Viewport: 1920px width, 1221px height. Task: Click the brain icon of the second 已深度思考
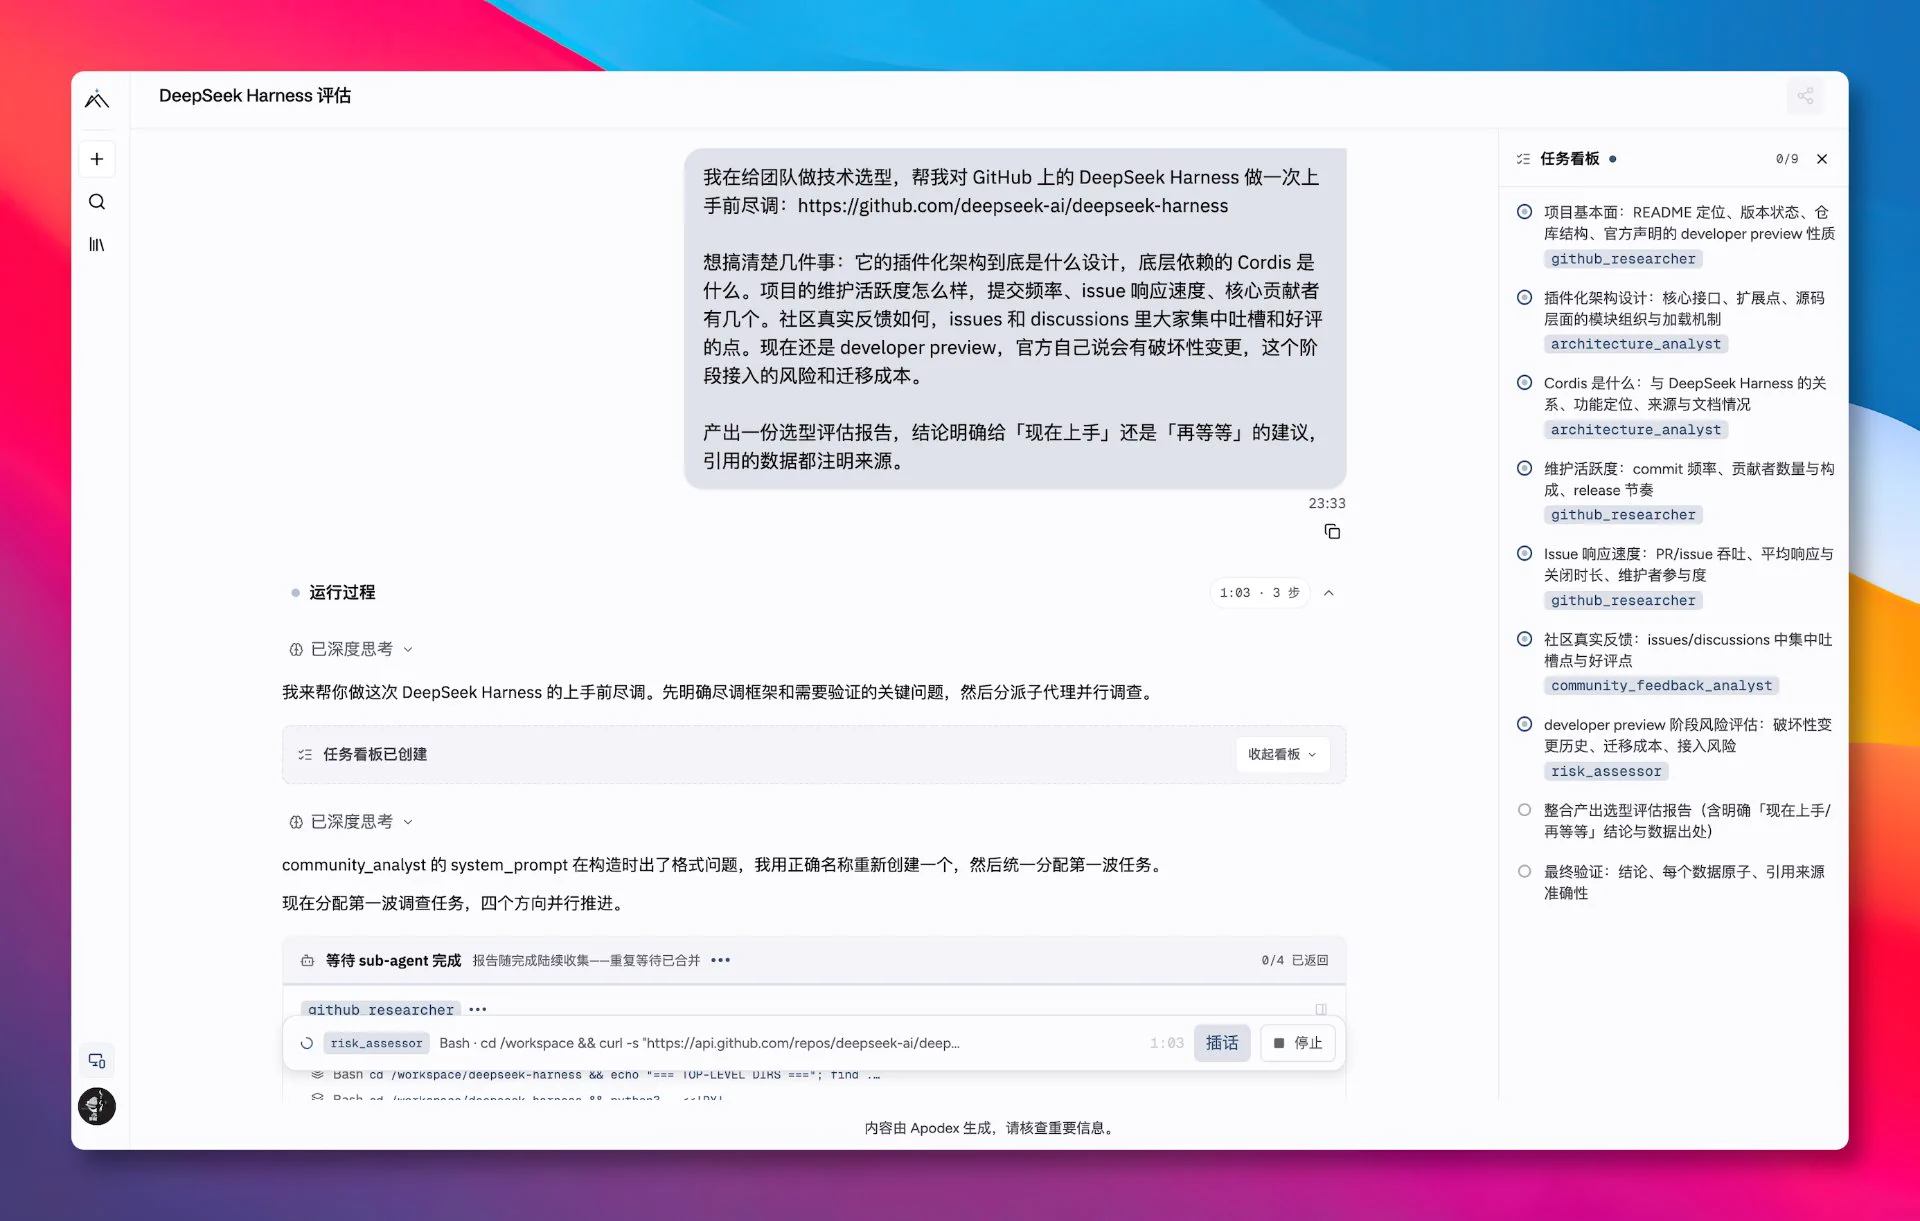296,822
